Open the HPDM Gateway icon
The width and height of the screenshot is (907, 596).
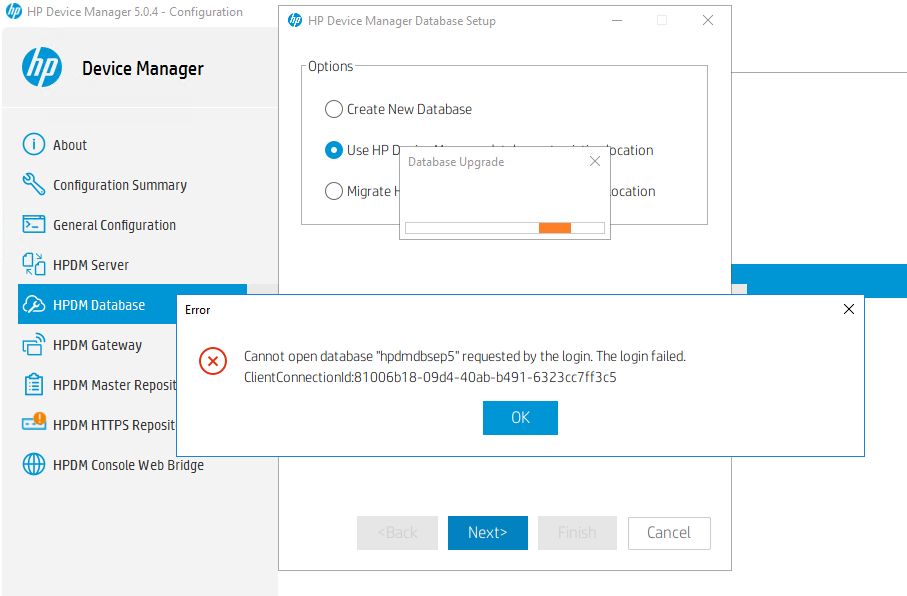(31, 344)
